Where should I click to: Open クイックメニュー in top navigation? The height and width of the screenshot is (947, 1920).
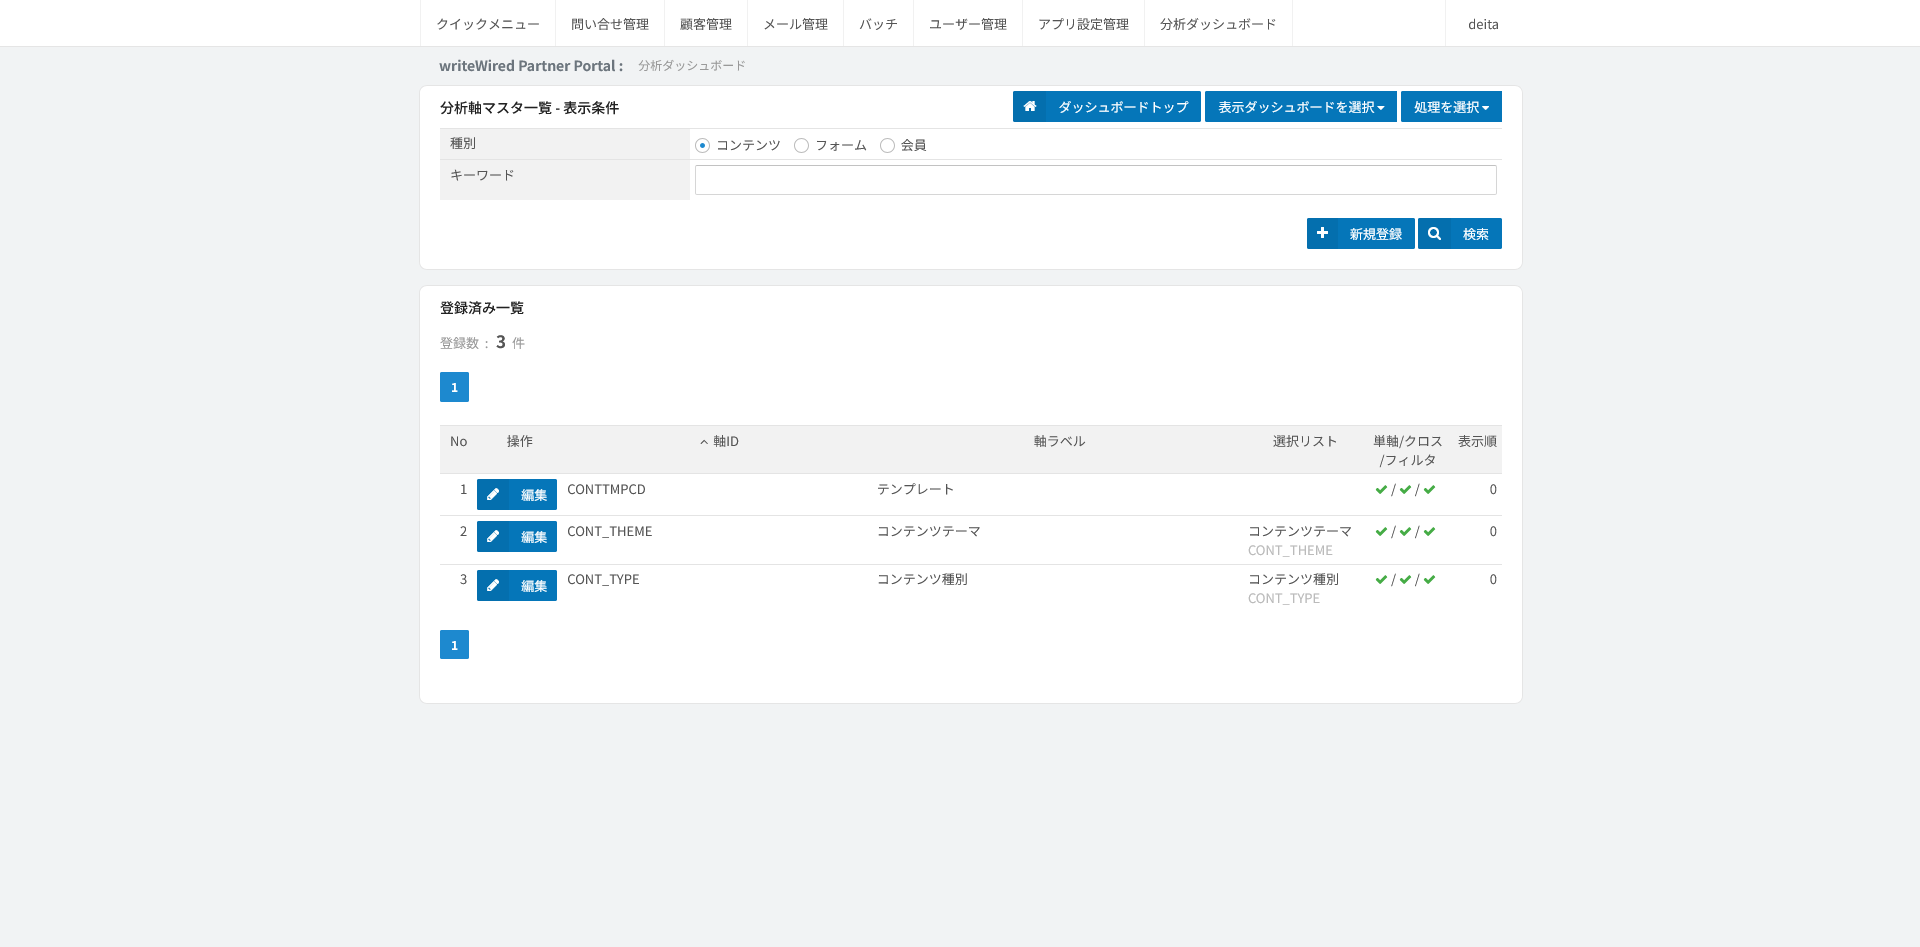point(488,24)
